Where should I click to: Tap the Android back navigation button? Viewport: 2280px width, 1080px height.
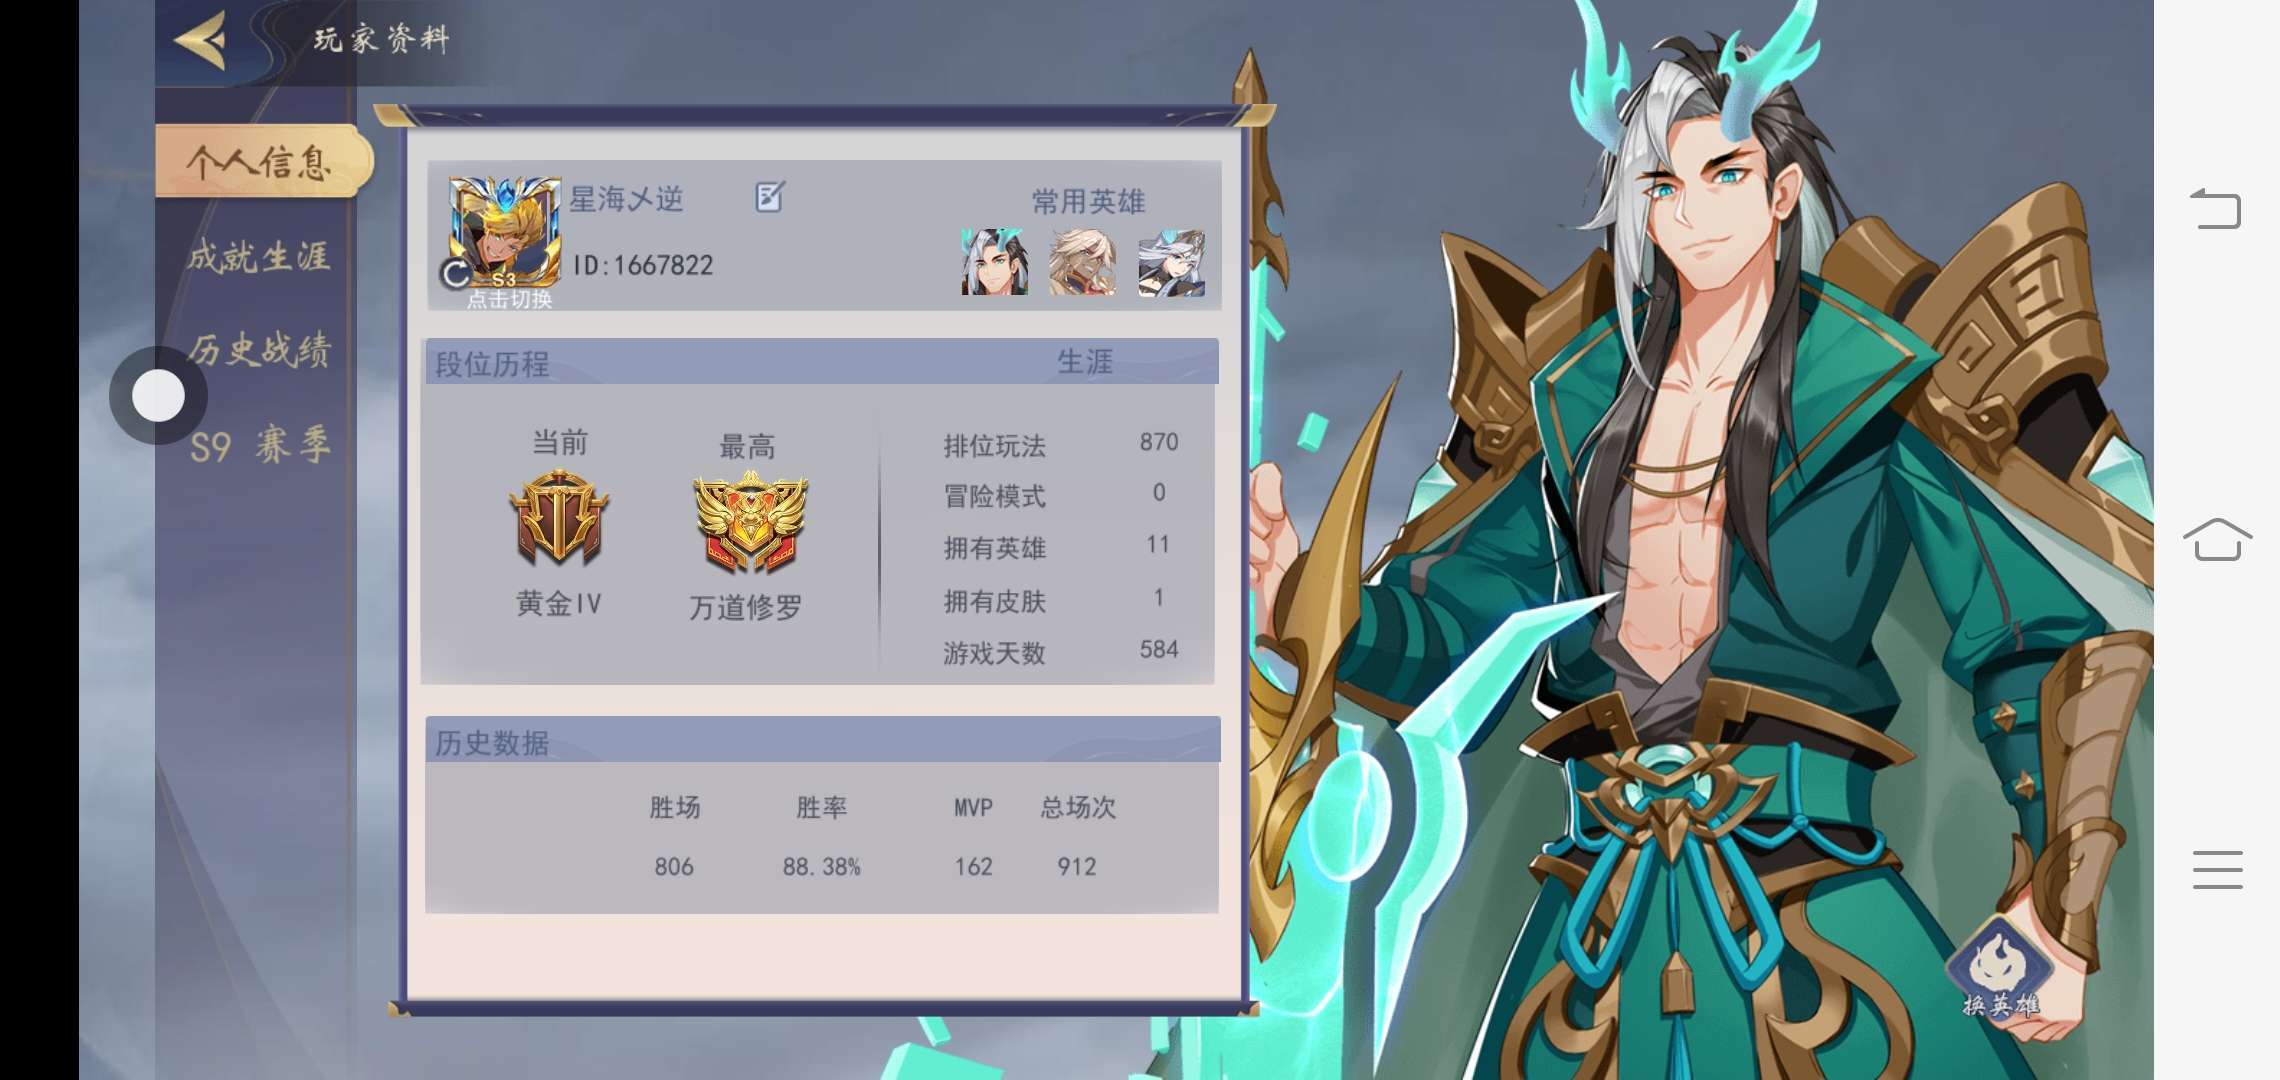click(2216, 209)
